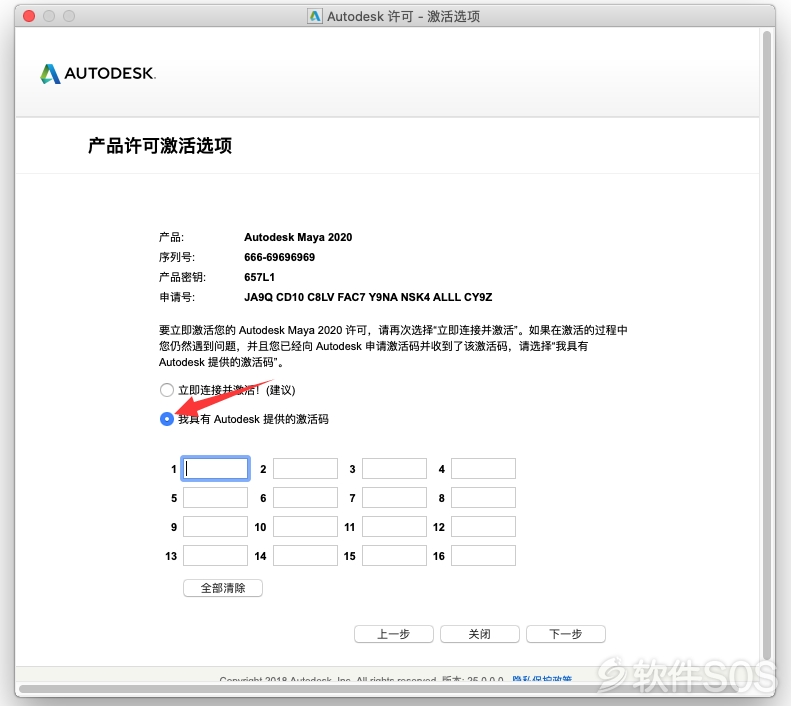791x706 pixels.
Task: Focus activation code field 14
Action: click(x=305, y=556)
